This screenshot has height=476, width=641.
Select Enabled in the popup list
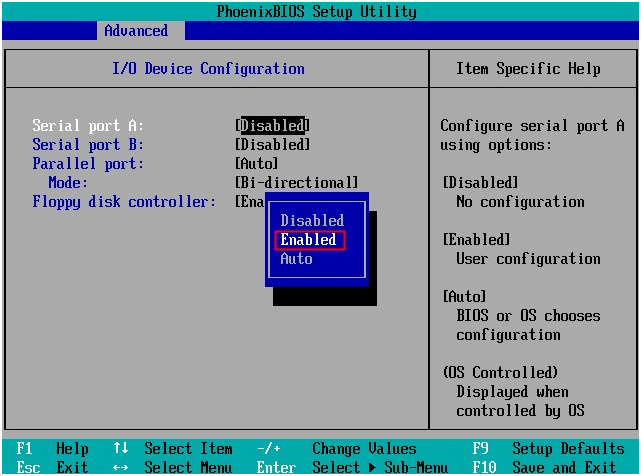click(x=310, y=240)
